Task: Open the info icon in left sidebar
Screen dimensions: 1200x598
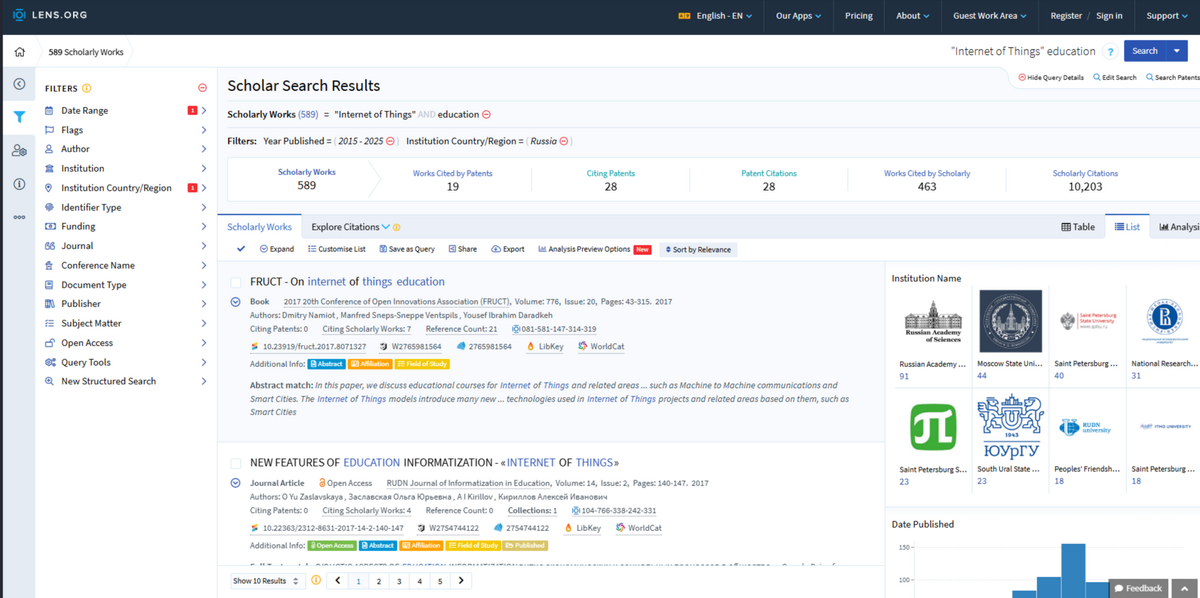Action: pos(19,184)
